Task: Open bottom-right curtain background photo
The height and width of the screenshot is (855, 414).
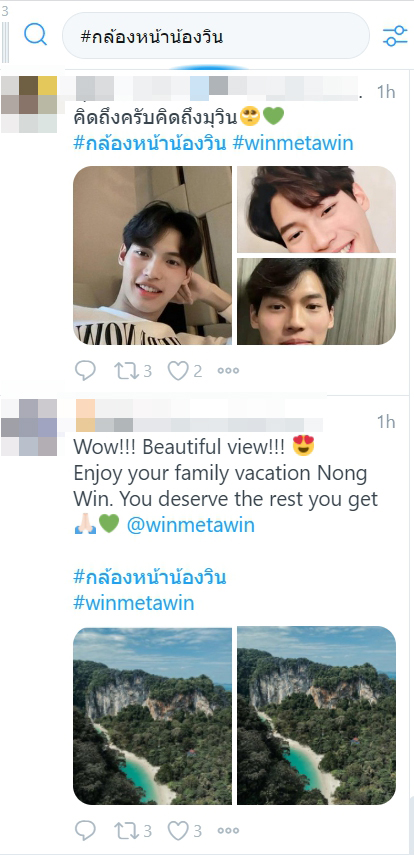Action: tap(316, 302)
